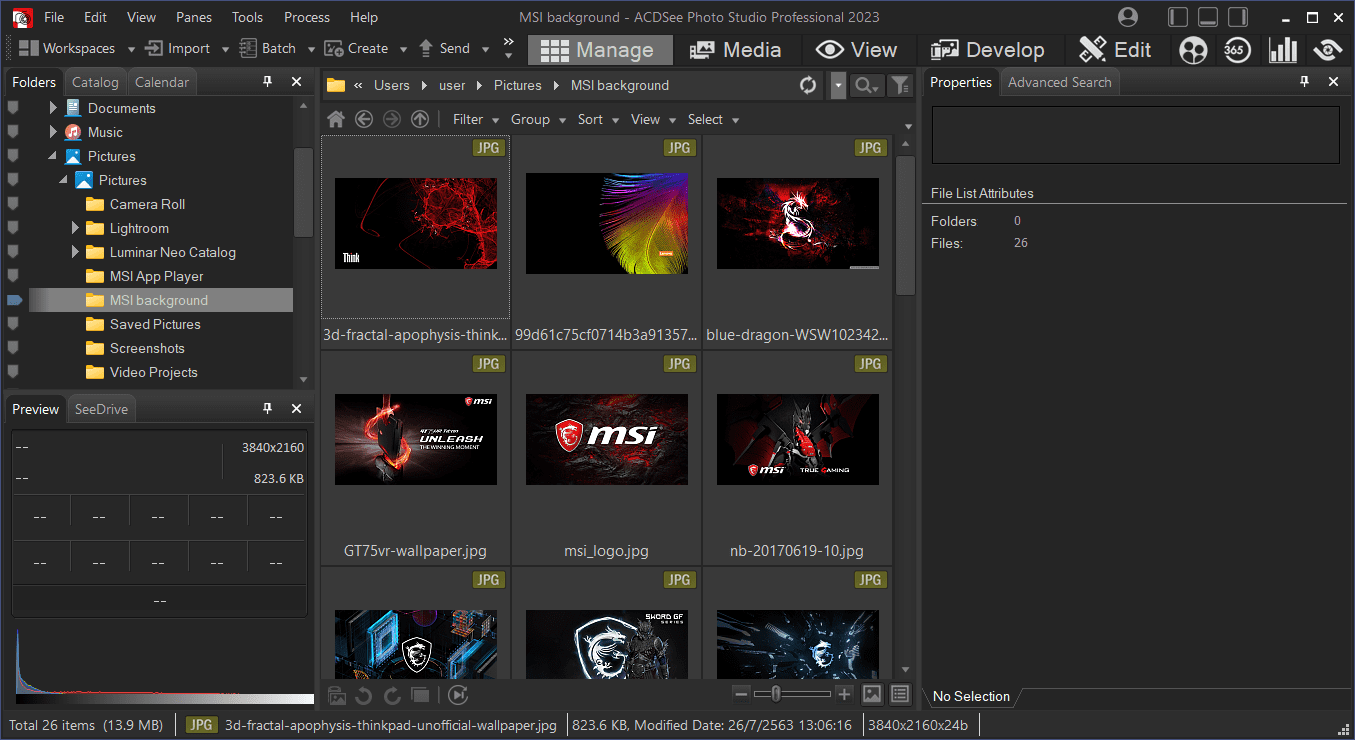Click the quick search magnifier icon
Viewport: 1355px width, 740px height.
866,86
